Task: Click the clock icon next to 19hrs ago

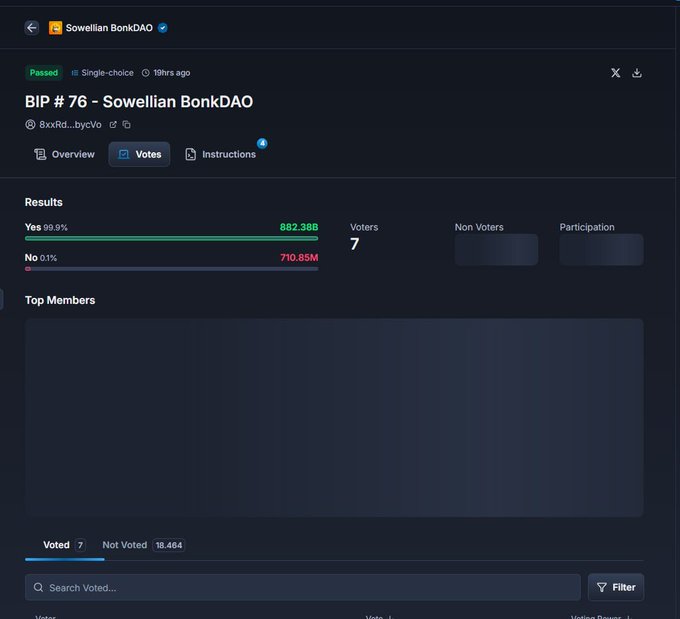Action: [146, 73]
